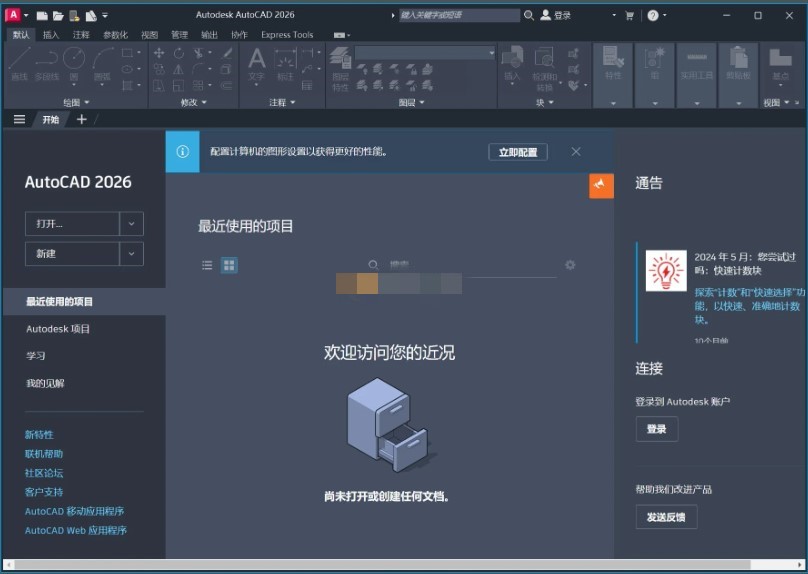Click the 新建 button
808x574 pixels.
tap(72, 254)
